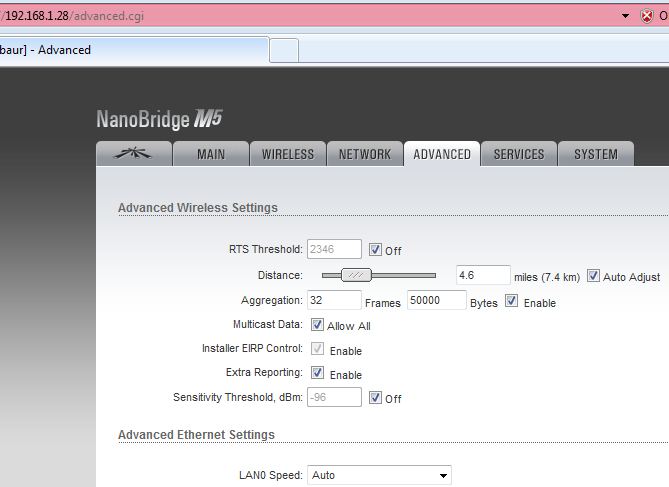The width and height of the screenshot is (669, 487).
Task: Click the Distance miles input field
Action: click(x=483, y=275)
